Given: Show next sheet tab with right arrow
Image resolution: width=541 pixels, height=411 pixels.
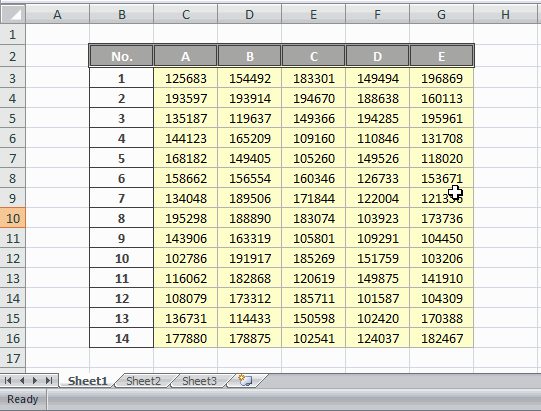Looking at the screenshot, I should (35, 381).
